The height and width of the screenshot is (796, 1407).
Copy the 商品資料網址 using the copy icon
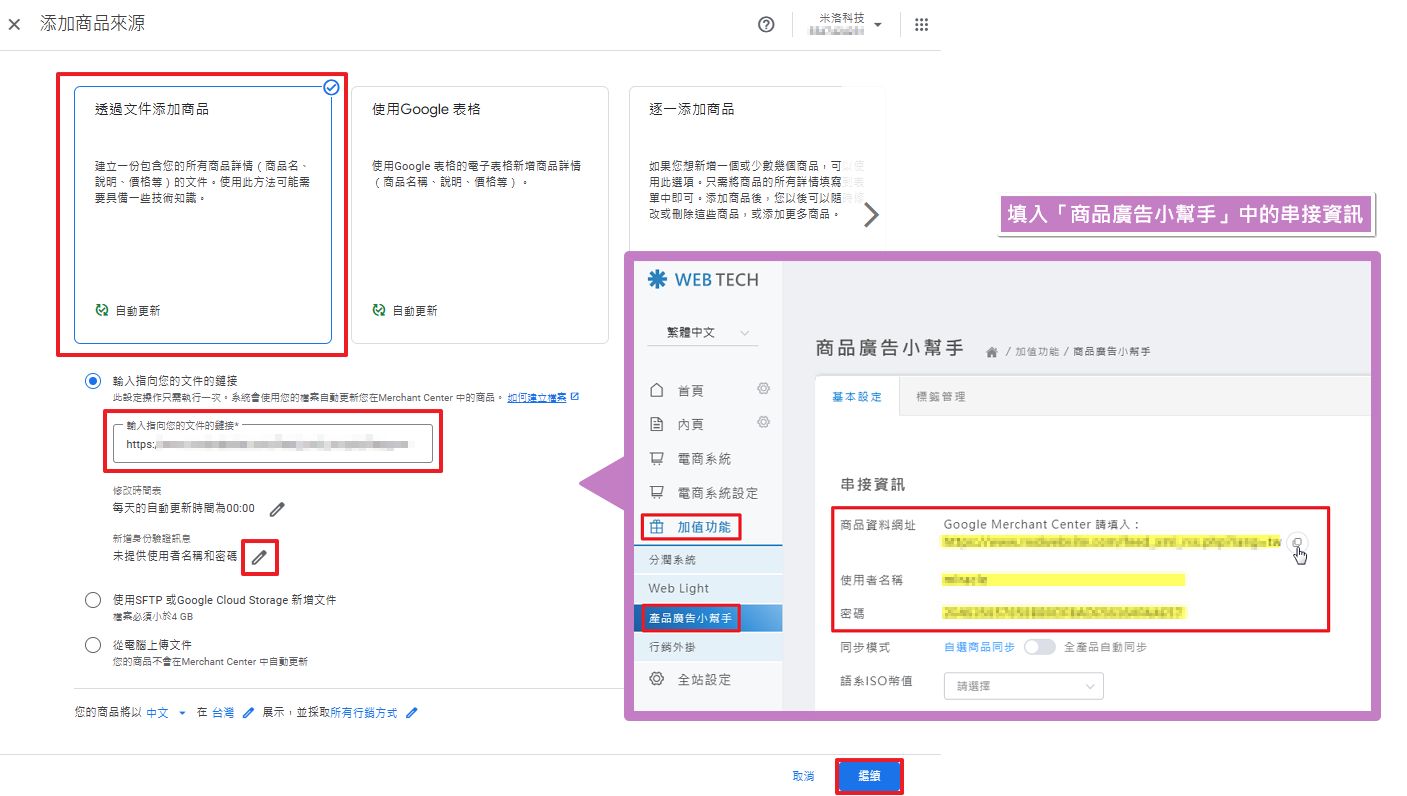click(1297, 542)
